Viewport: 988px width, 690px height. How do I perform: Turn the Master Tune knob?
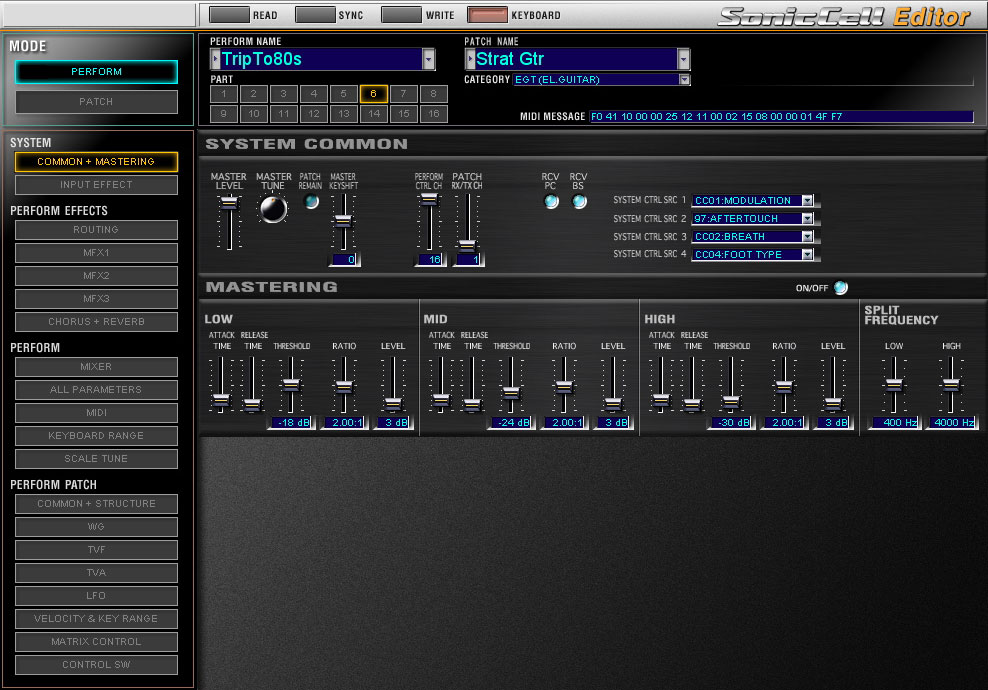click(x=273, y=209)
